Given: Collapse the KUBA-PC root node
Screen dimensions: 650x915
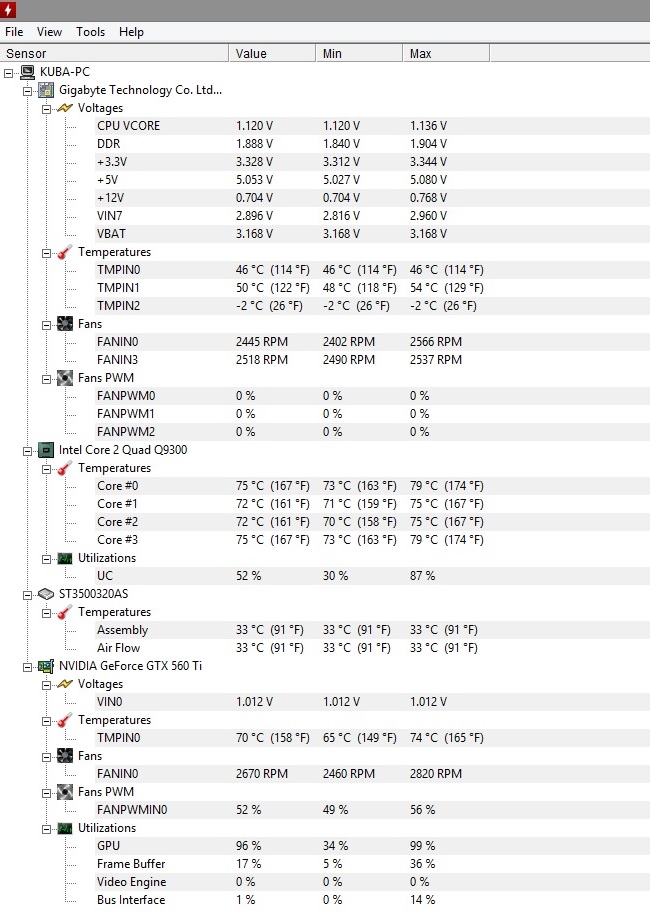Looking at the screenshot, I should pyautogui.click(x=9, y=72).
